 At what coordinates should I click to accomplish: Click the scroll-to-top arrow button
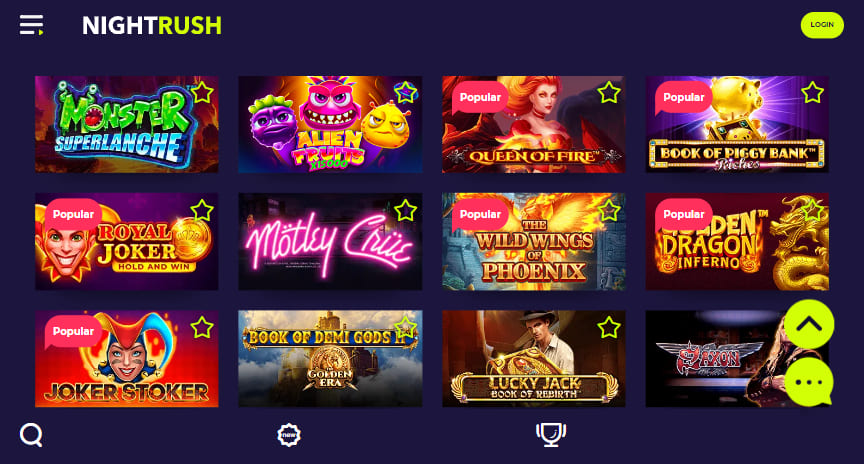(x=809, y=324)
